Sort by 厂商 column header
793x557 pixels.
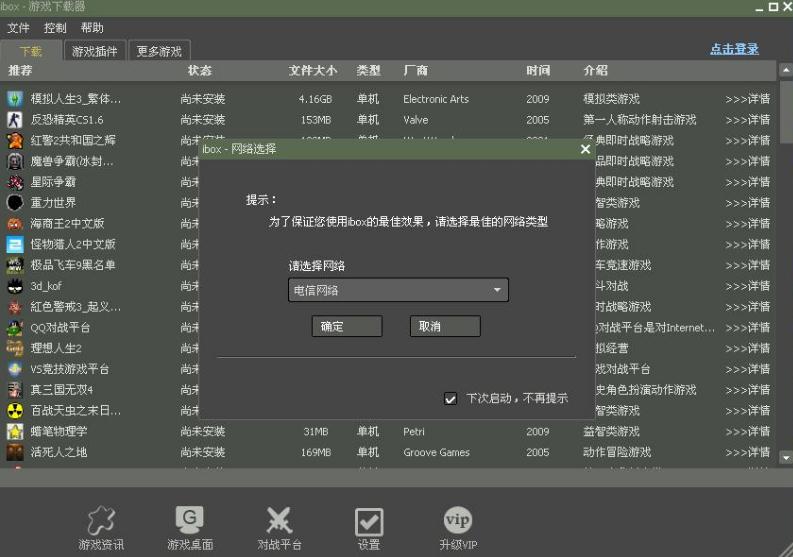(x=415, y=70)
